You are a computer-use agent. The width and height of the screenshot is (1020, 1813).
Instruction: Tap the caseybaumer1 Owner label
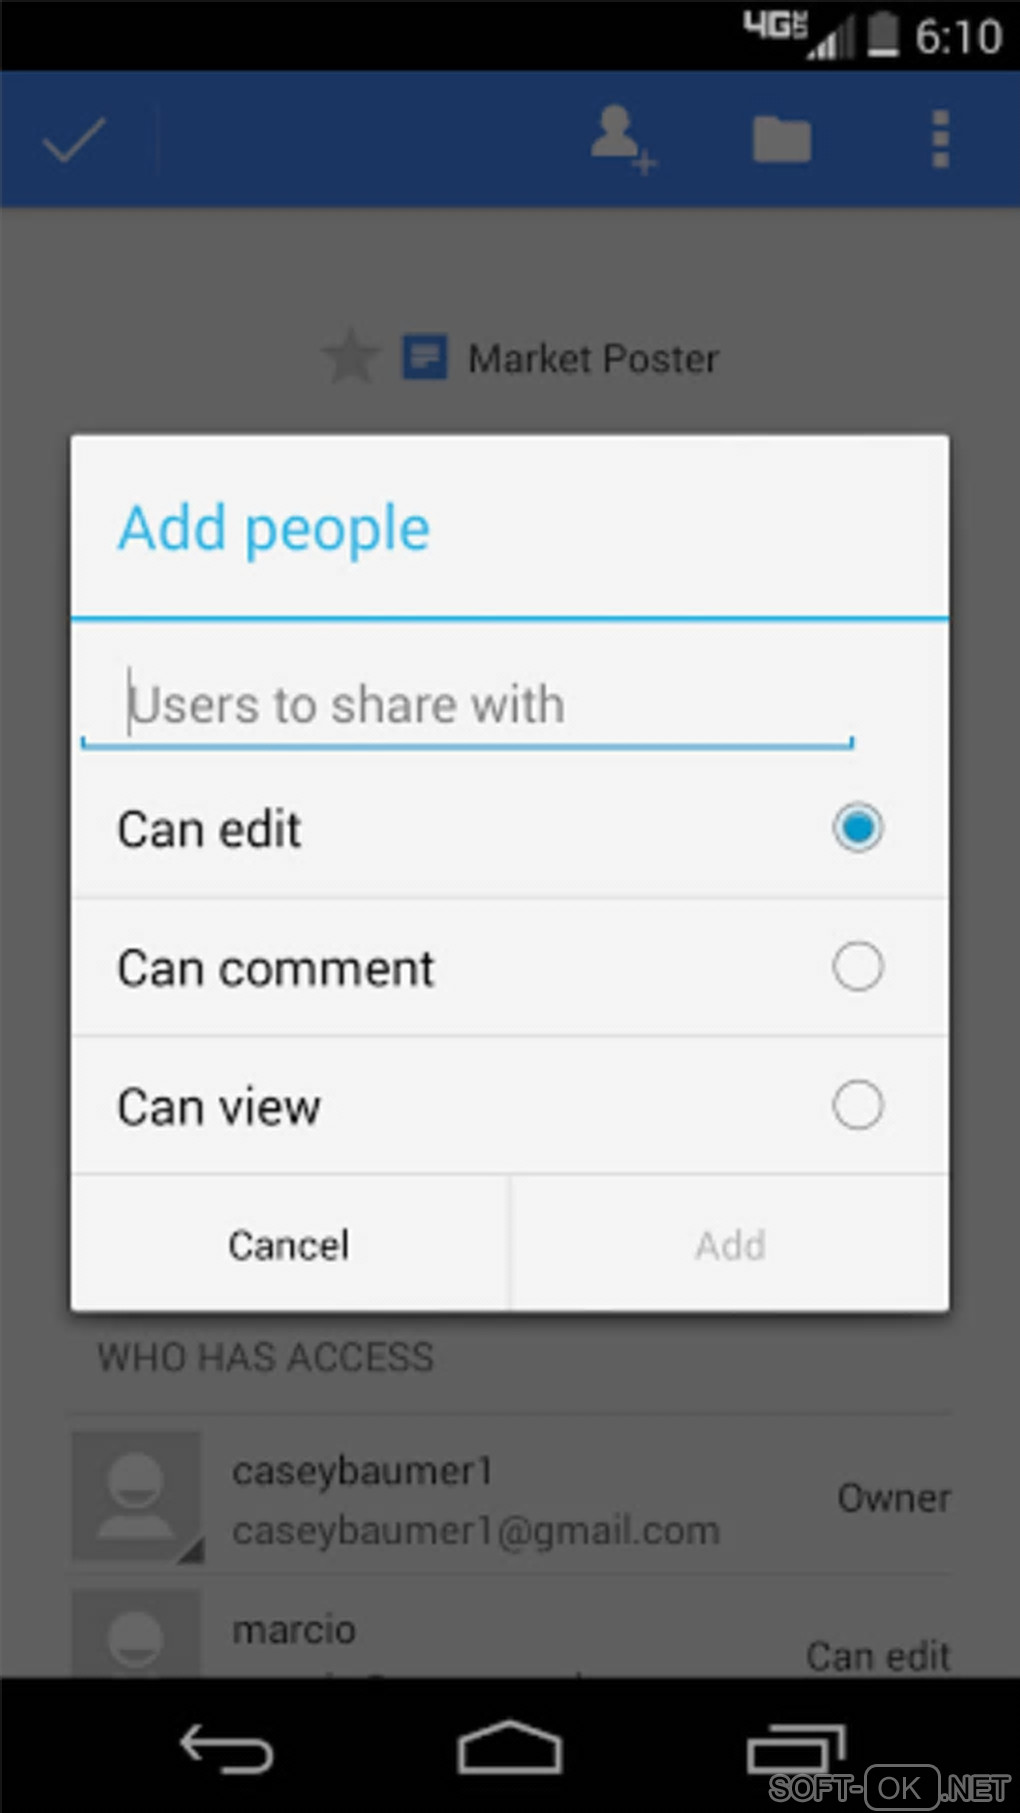(x=894, y=1498)
